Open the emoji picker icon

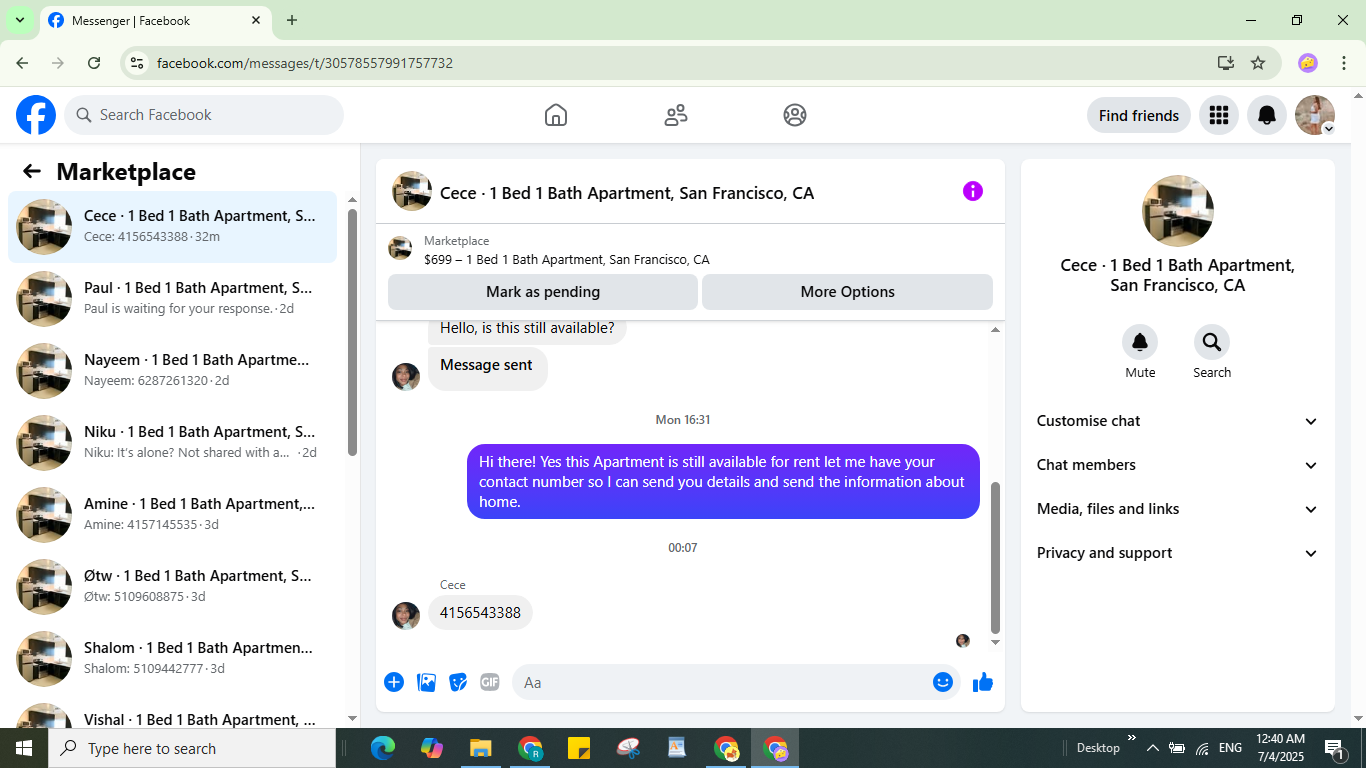pyautogui.click(x=943, y=682)
